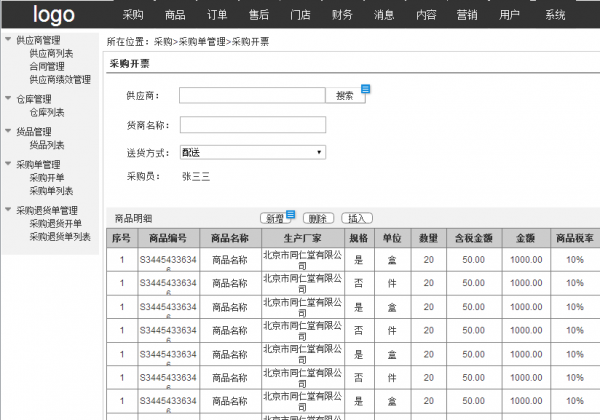
Task: Collapse the 采购退货单管理 tree section
Action: pyautogui.click(x=8, y=209)
